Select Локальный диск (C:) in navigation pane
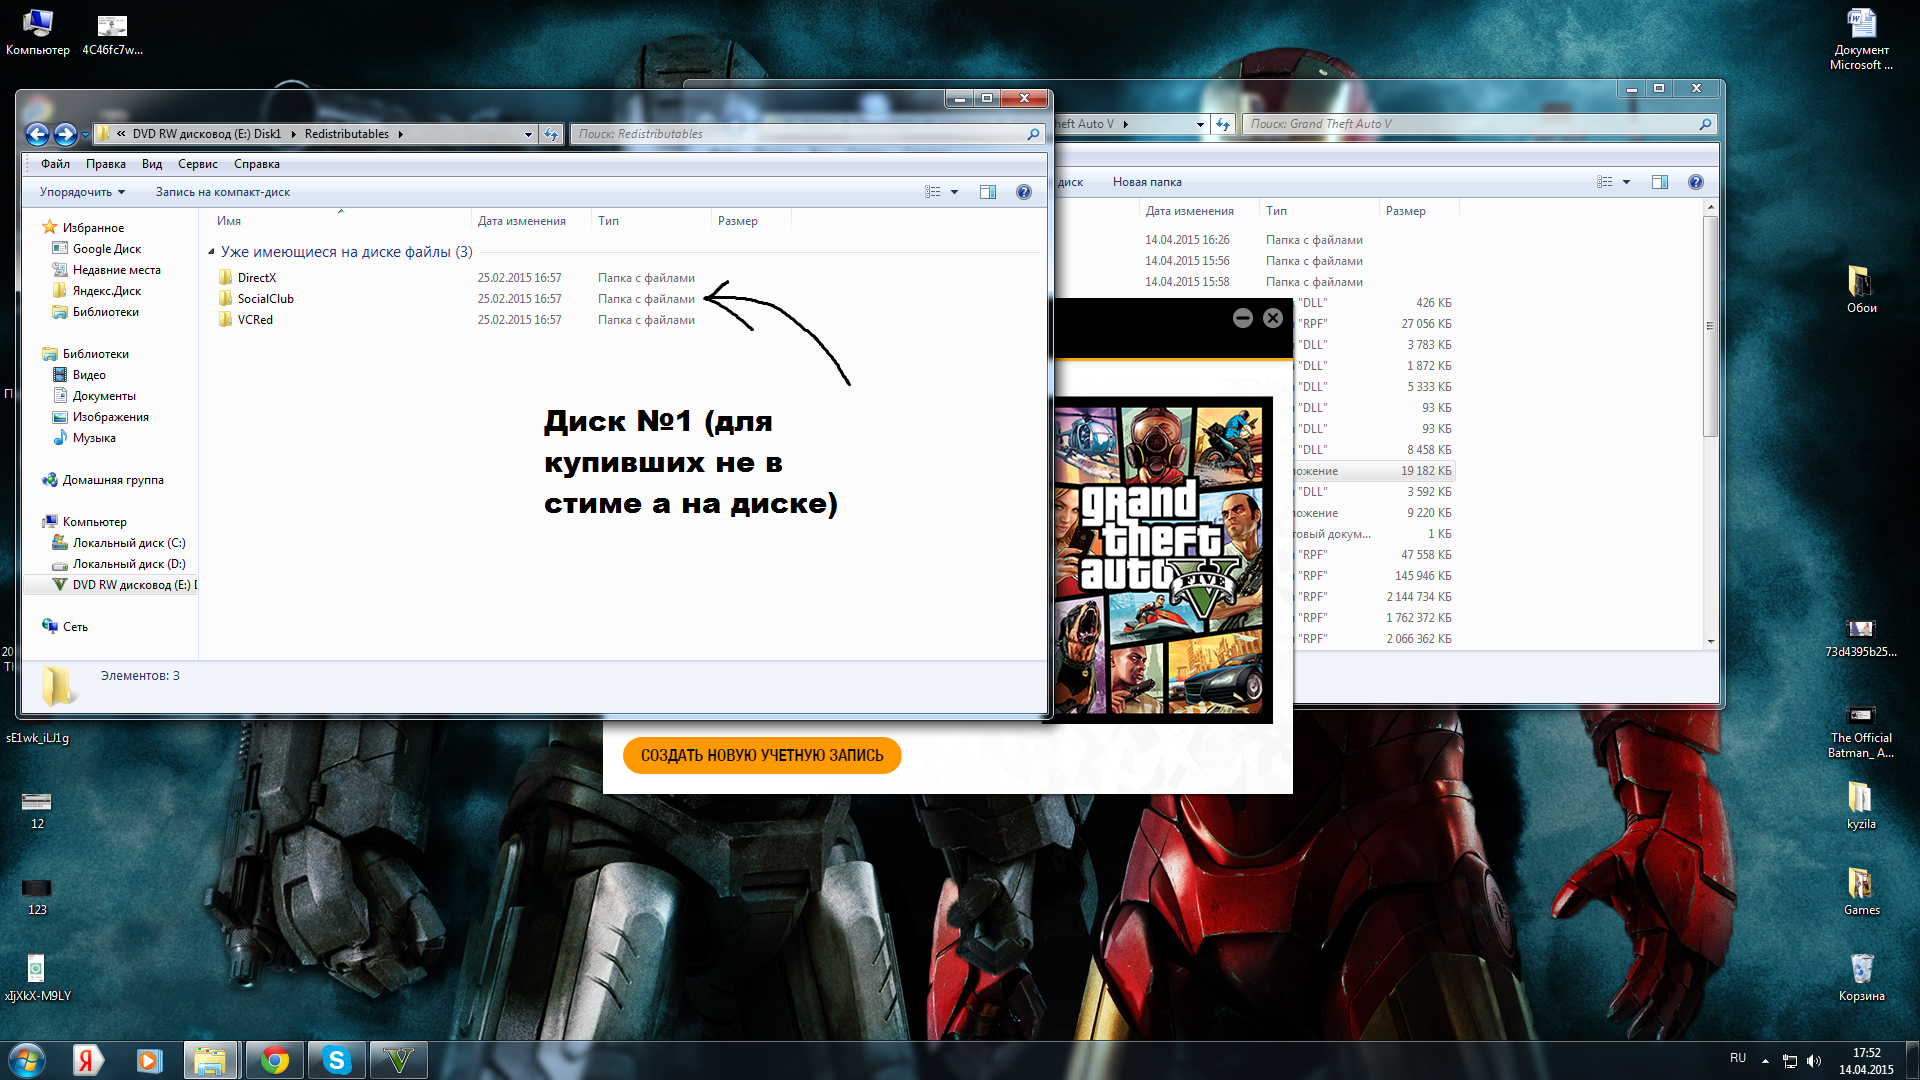This screenshot has width=1920, height=1080. point(128,543)
